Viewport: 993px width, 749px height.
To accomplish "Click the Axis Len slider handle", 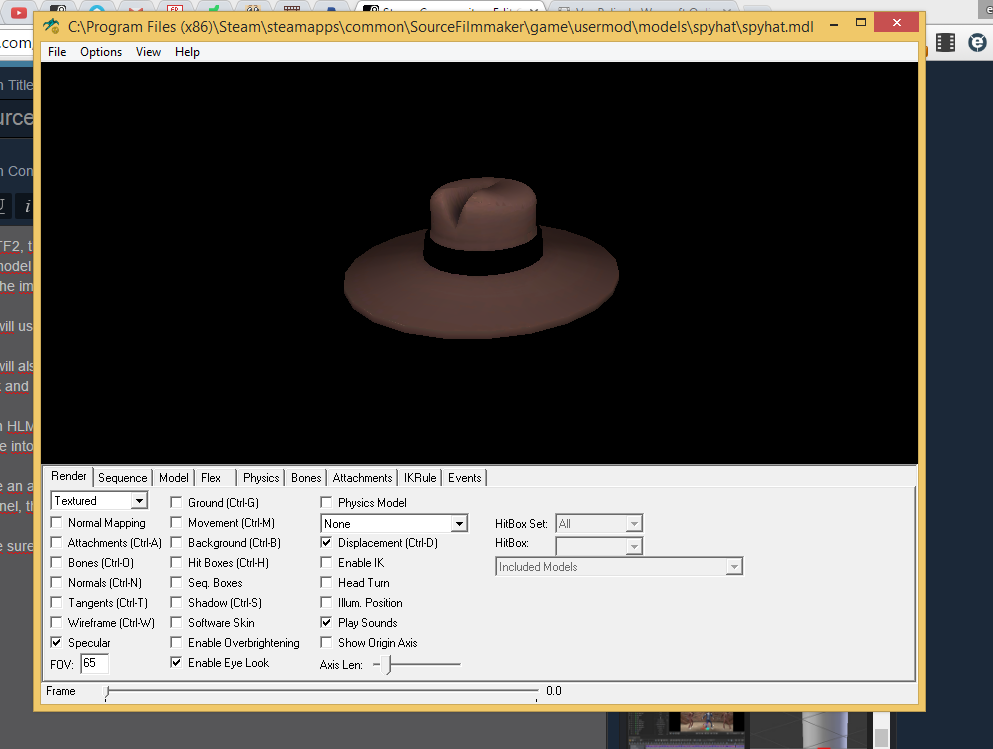I will [389, 664].
